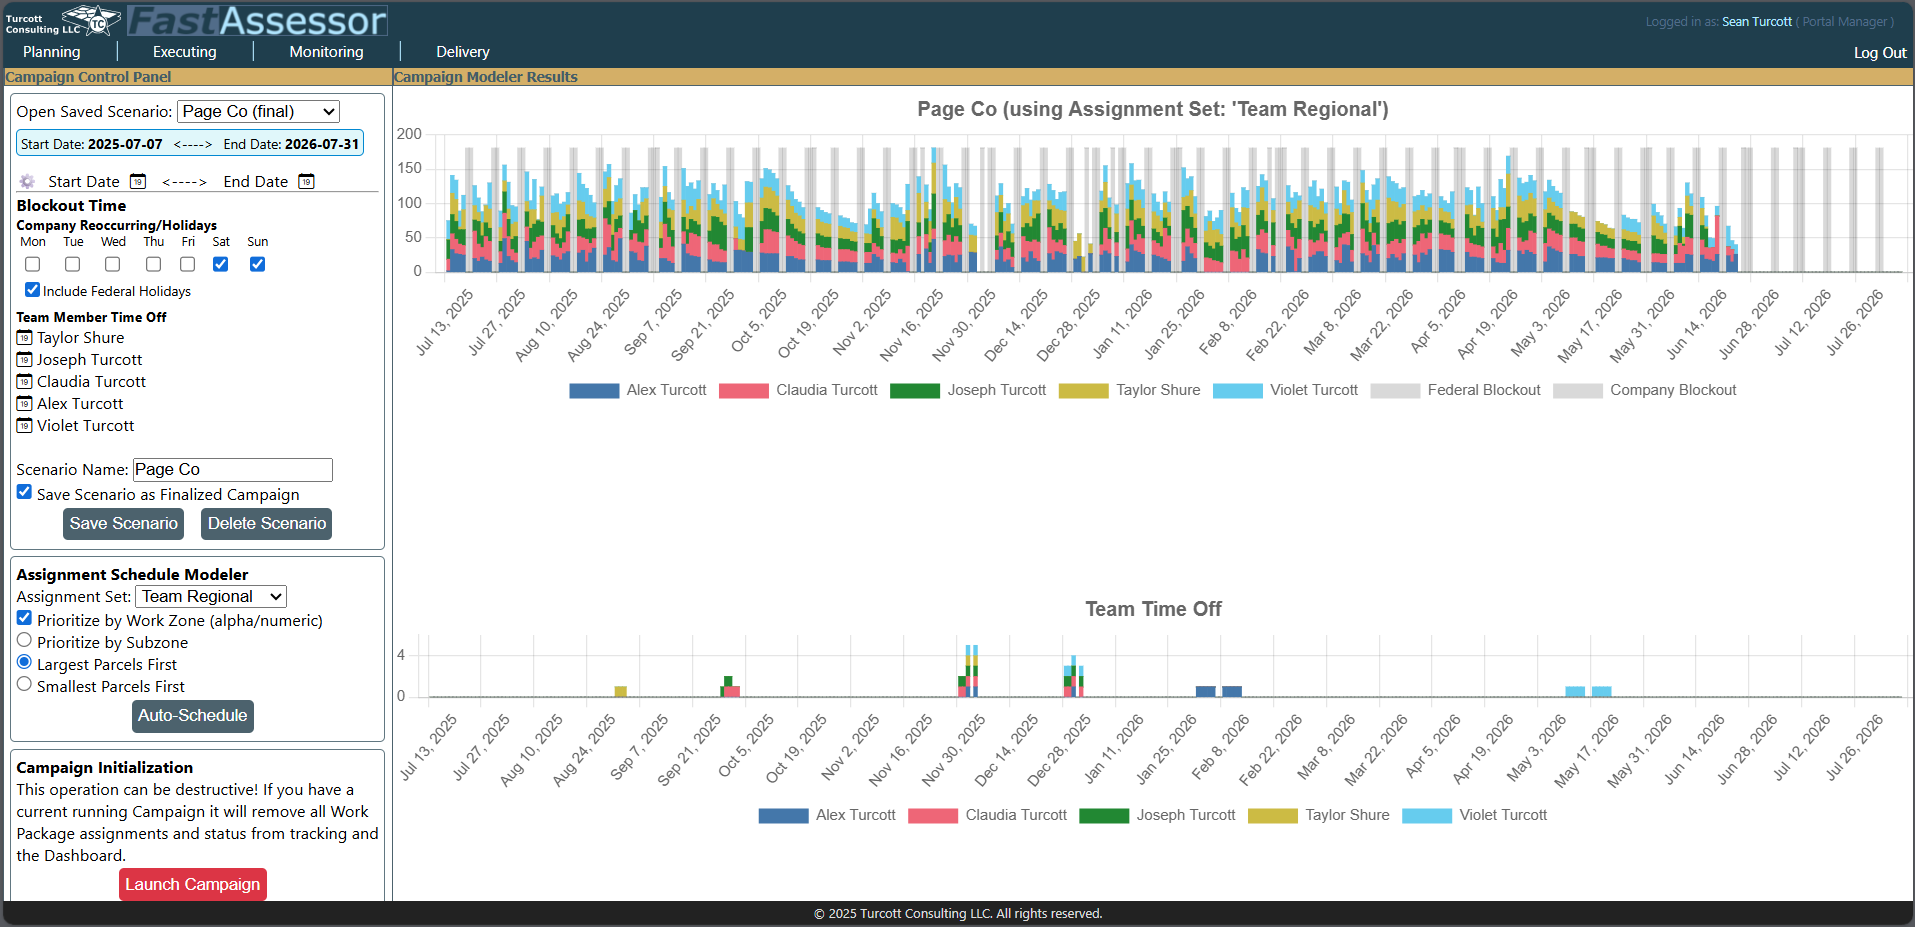1915x927 pixels.
Task: Click the Scenario Name text field
Action: (232, 470)
